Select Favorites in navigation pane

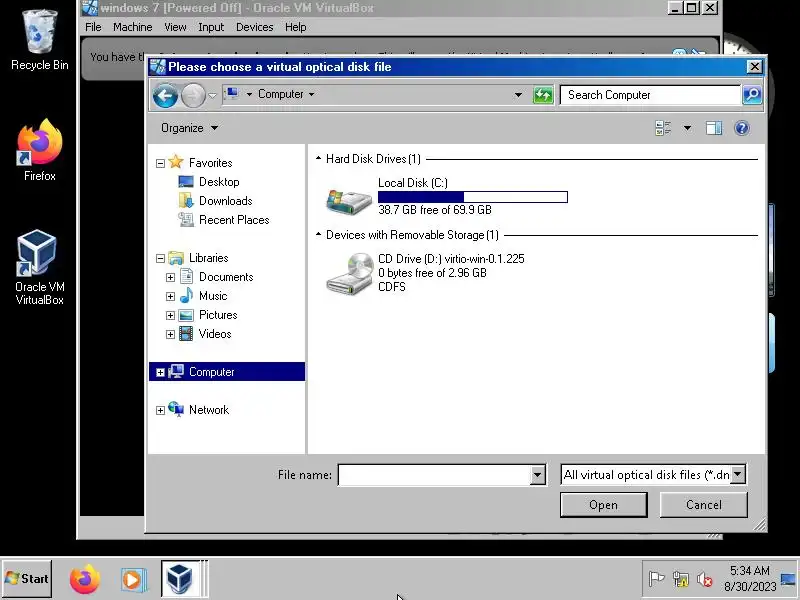click(x=210, y=163)
